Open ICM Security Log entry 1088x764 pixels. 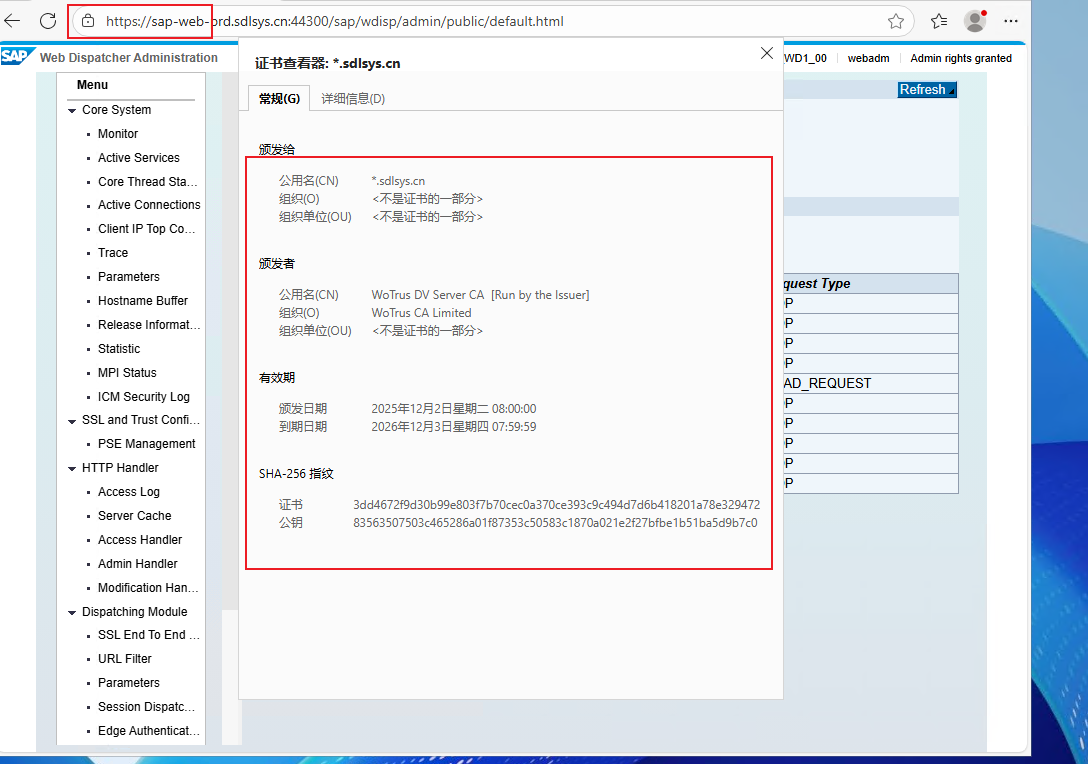[143, 397]
